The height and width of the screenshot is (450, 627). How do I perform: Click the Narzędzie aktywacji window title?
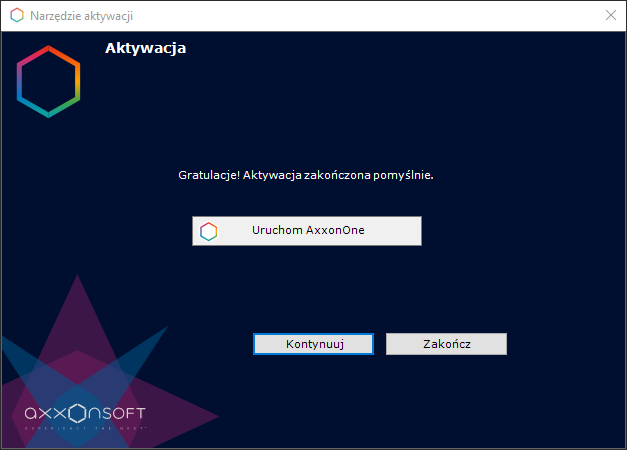click(82, 16)
